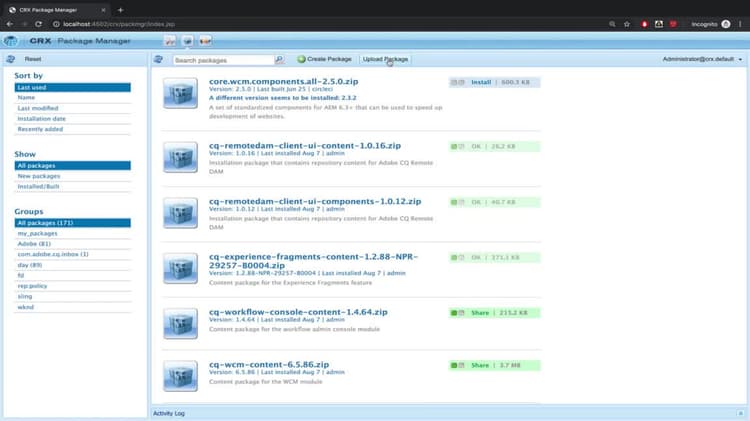Viewport: 750px width, 421px height.
Task: Open the browser three-dot menu
Action: [740, 24]
